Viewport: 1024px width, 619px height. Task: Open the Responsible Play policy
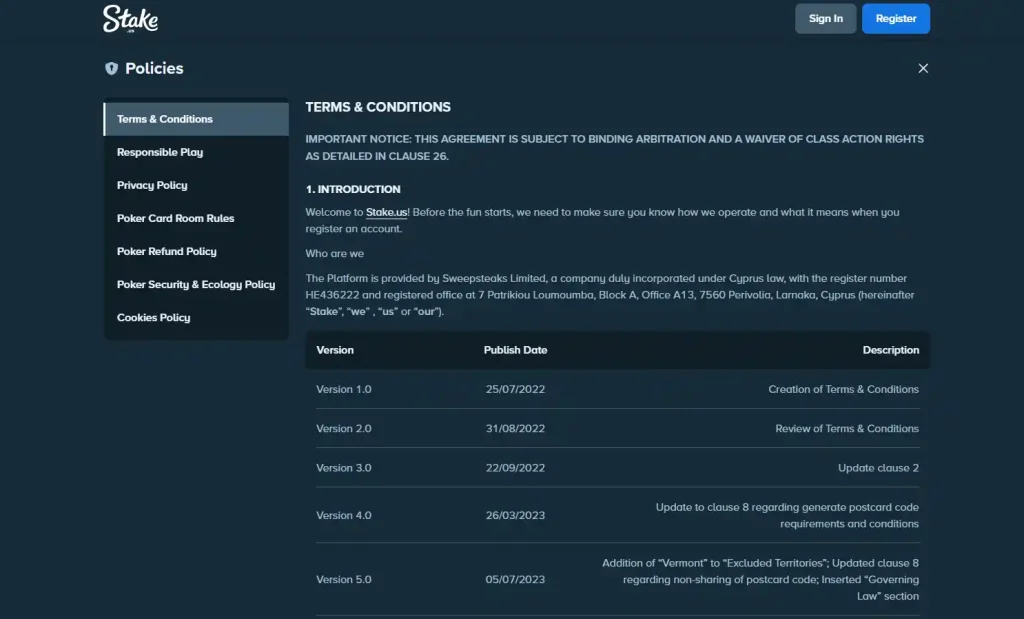pyautogui.click(x=196, y=152)
